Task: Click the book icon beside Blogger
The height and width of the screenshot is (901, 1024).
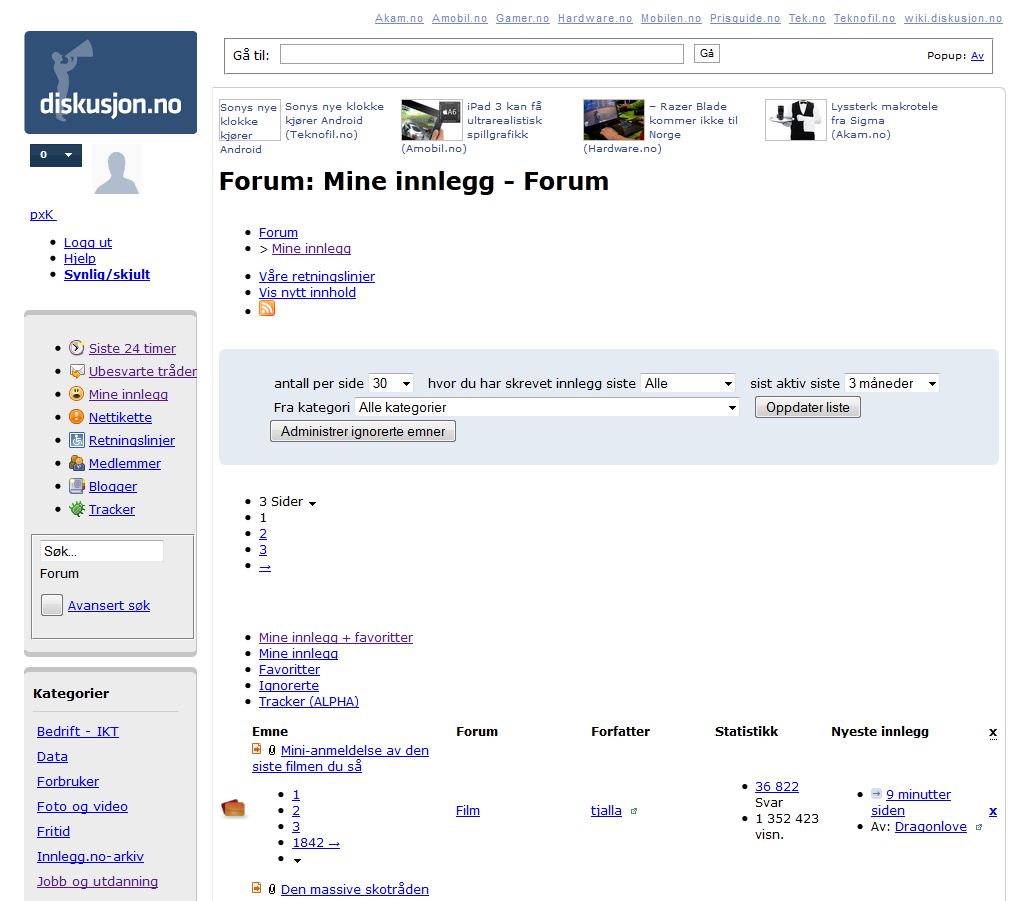Action: (76, 486)
